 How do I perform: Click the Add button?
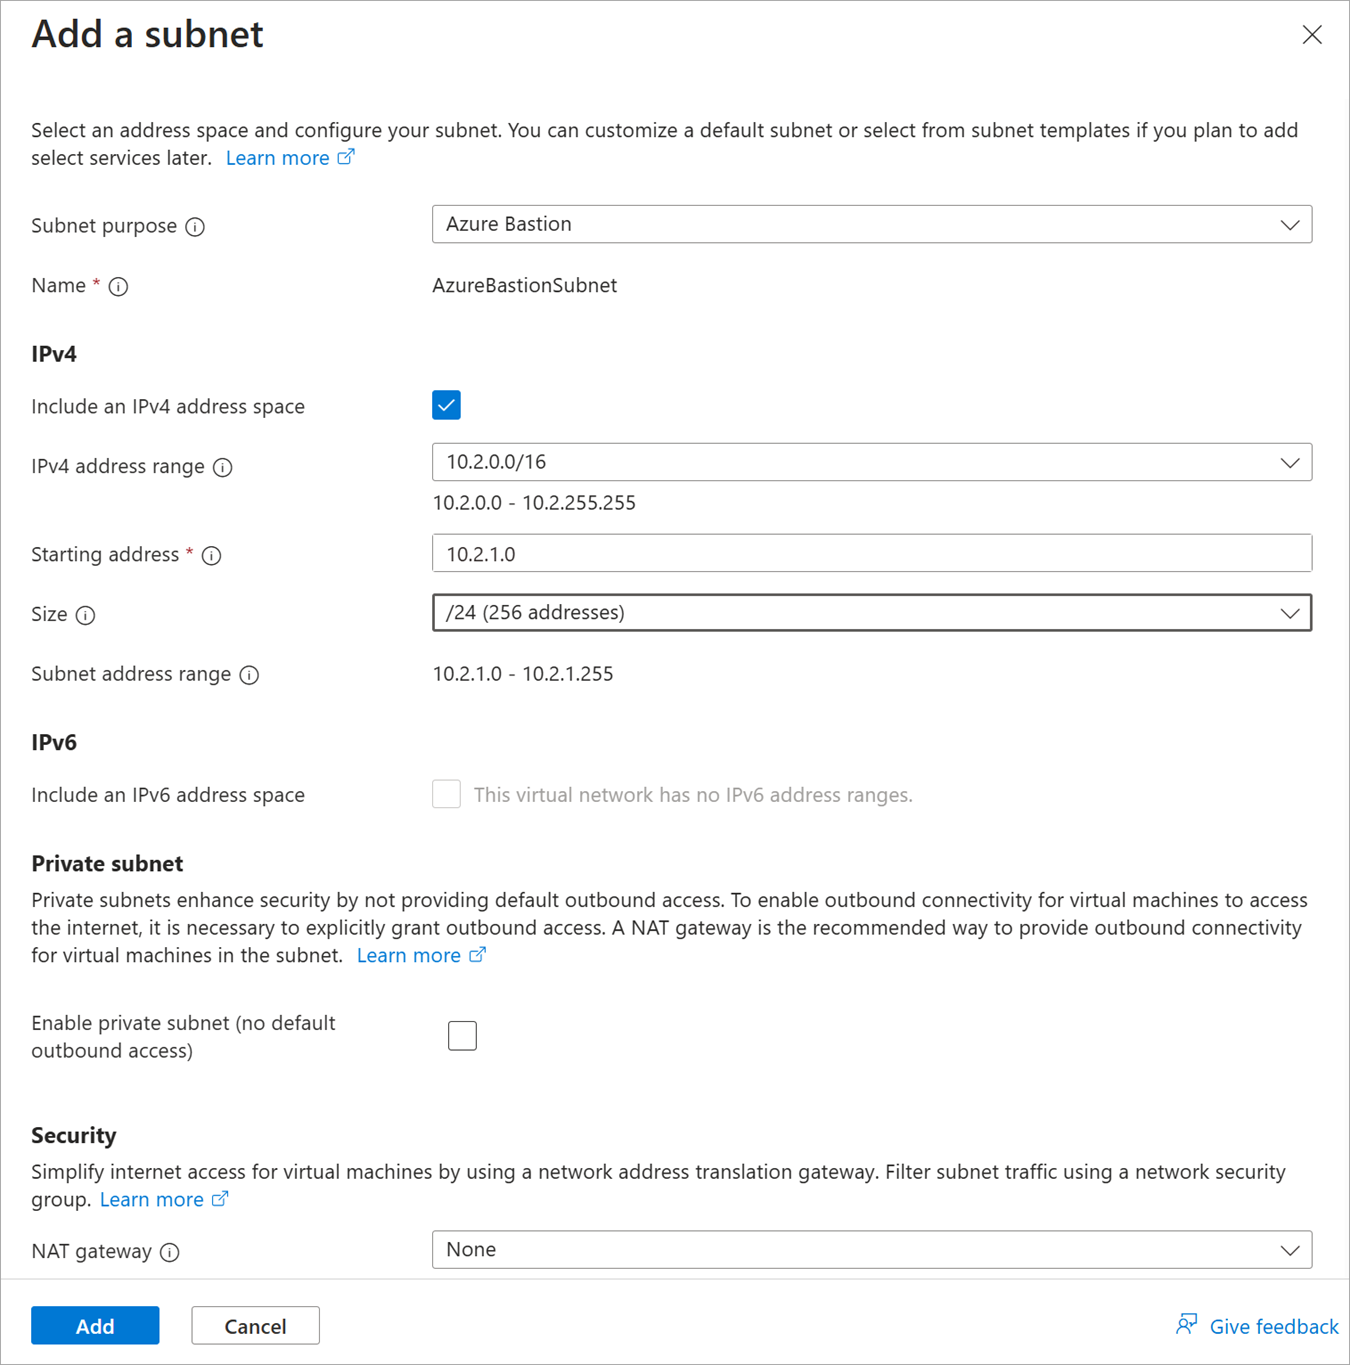(x=95, y=1326)
